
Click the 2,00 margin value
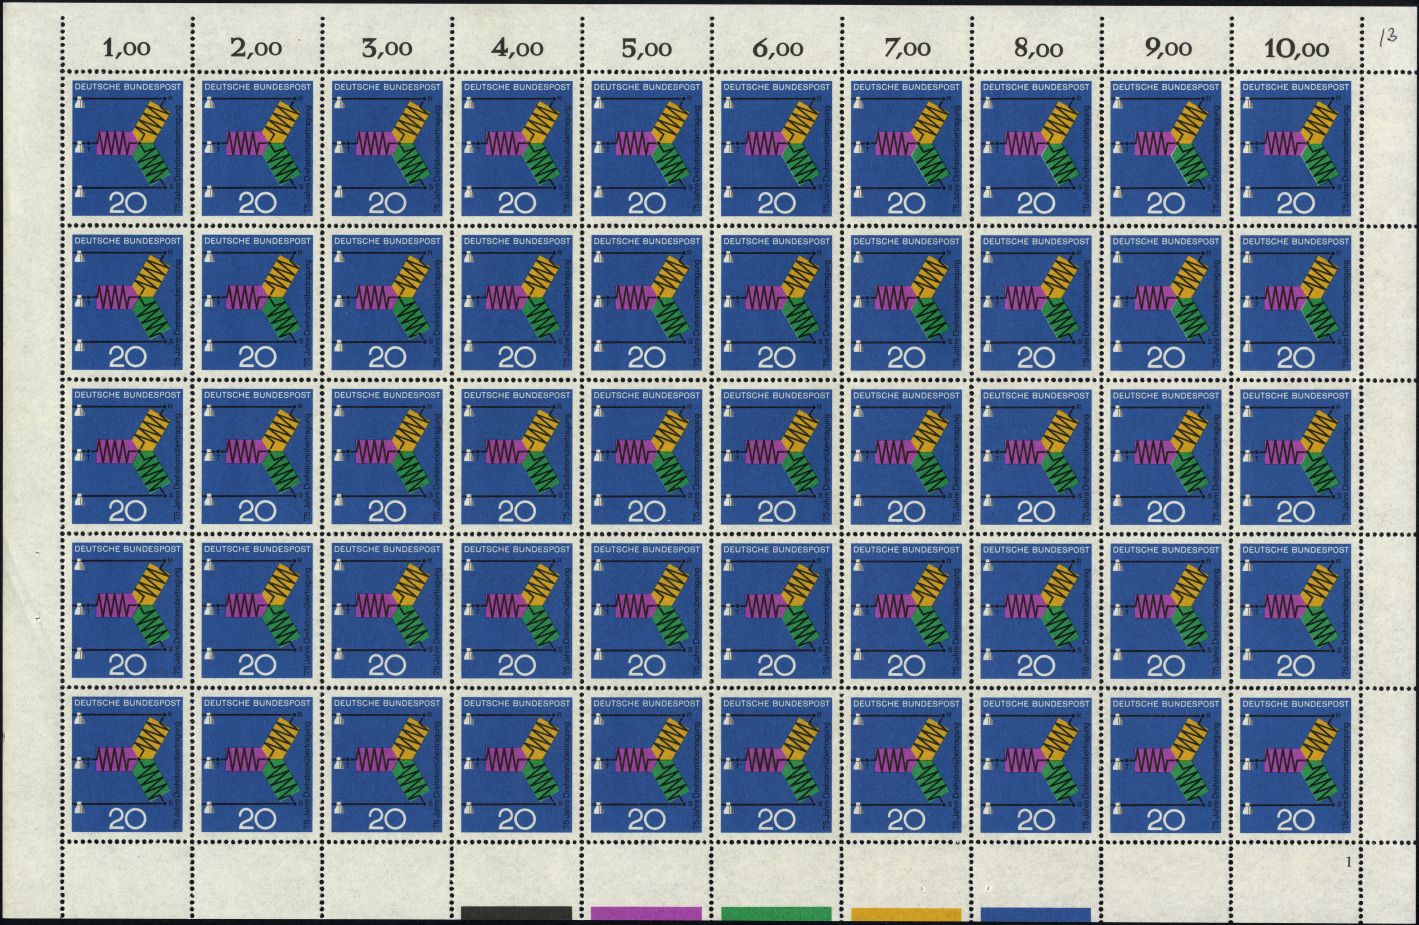(256, 47)
